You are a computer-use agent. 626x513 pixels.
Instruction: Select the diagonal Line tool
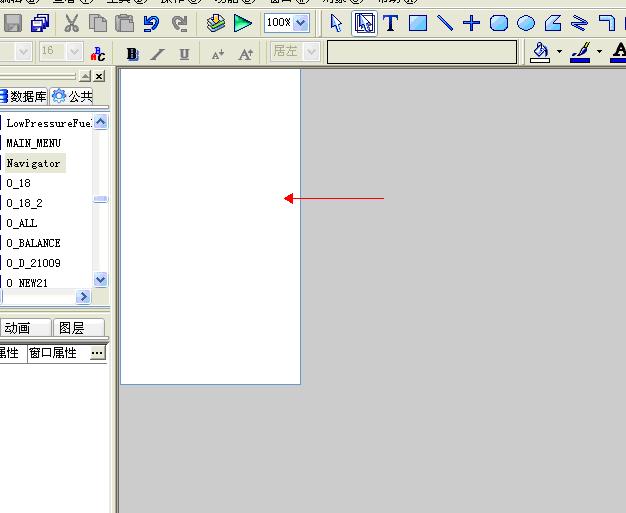[445, 23]
